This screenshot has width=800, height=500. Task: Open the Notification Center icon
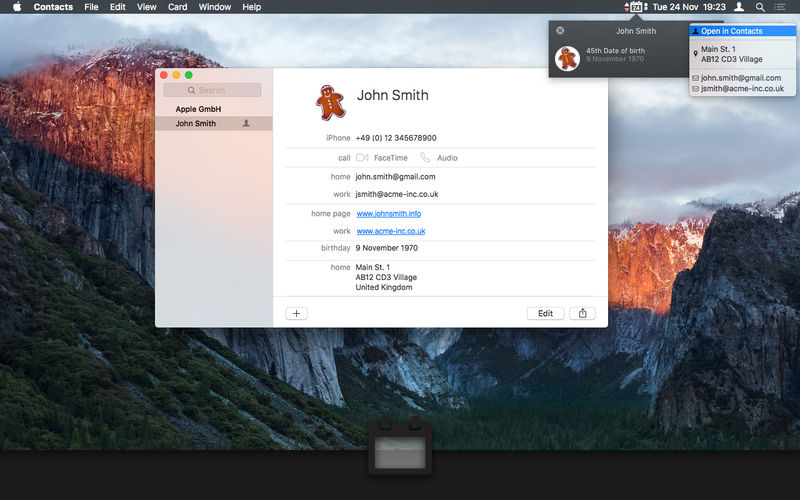(x=779, y=7)
